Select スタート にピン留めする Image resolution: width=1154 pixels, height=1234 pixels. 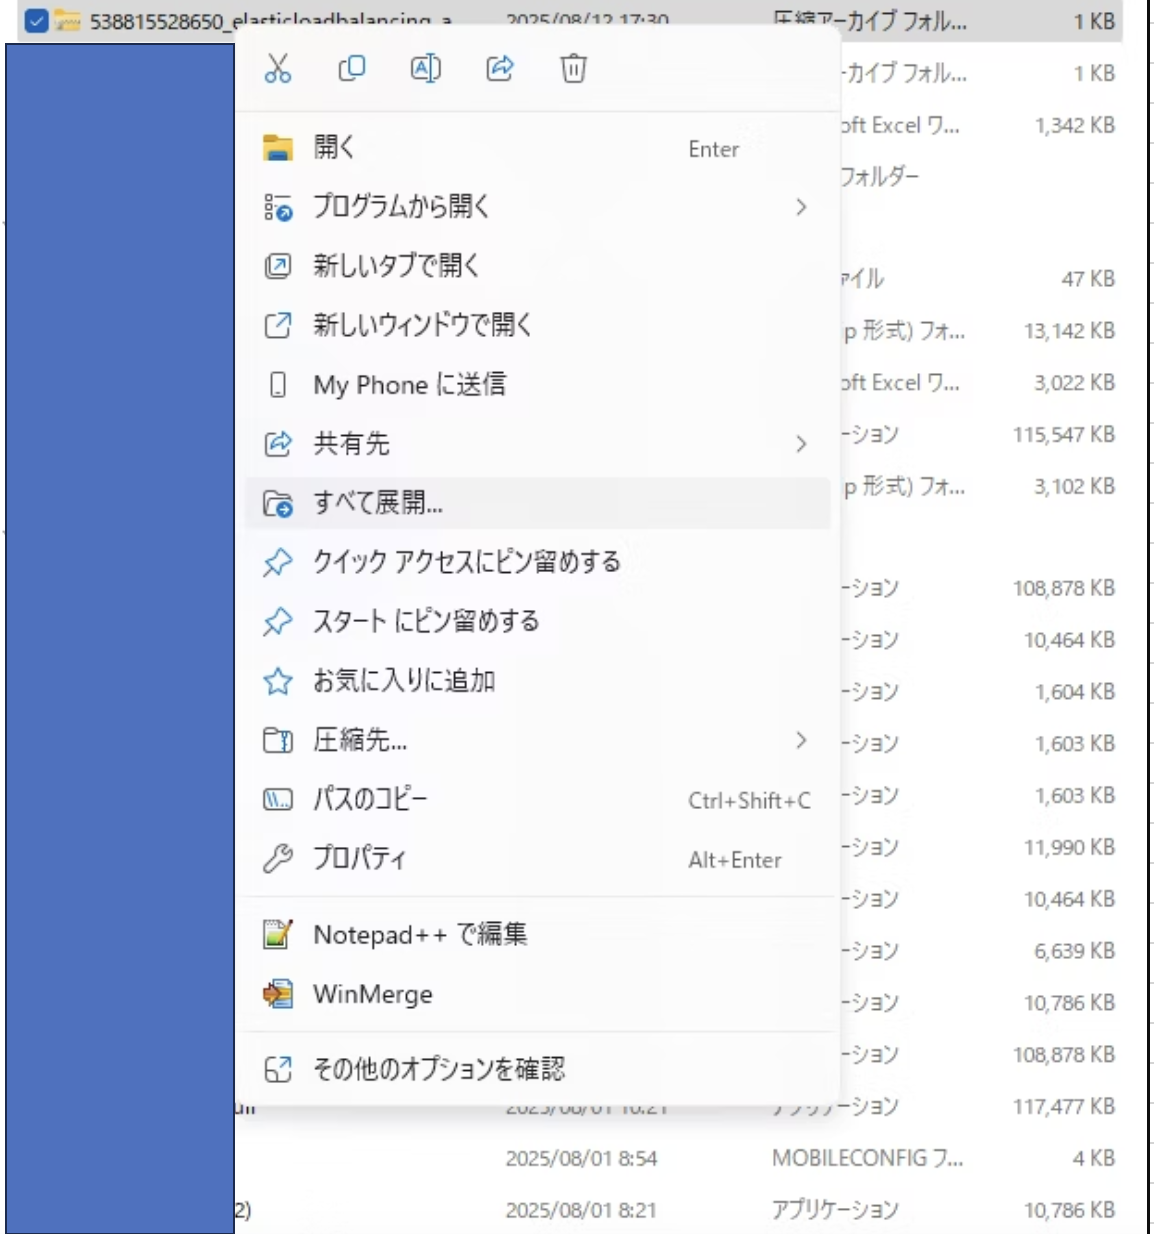click(538, 622)
